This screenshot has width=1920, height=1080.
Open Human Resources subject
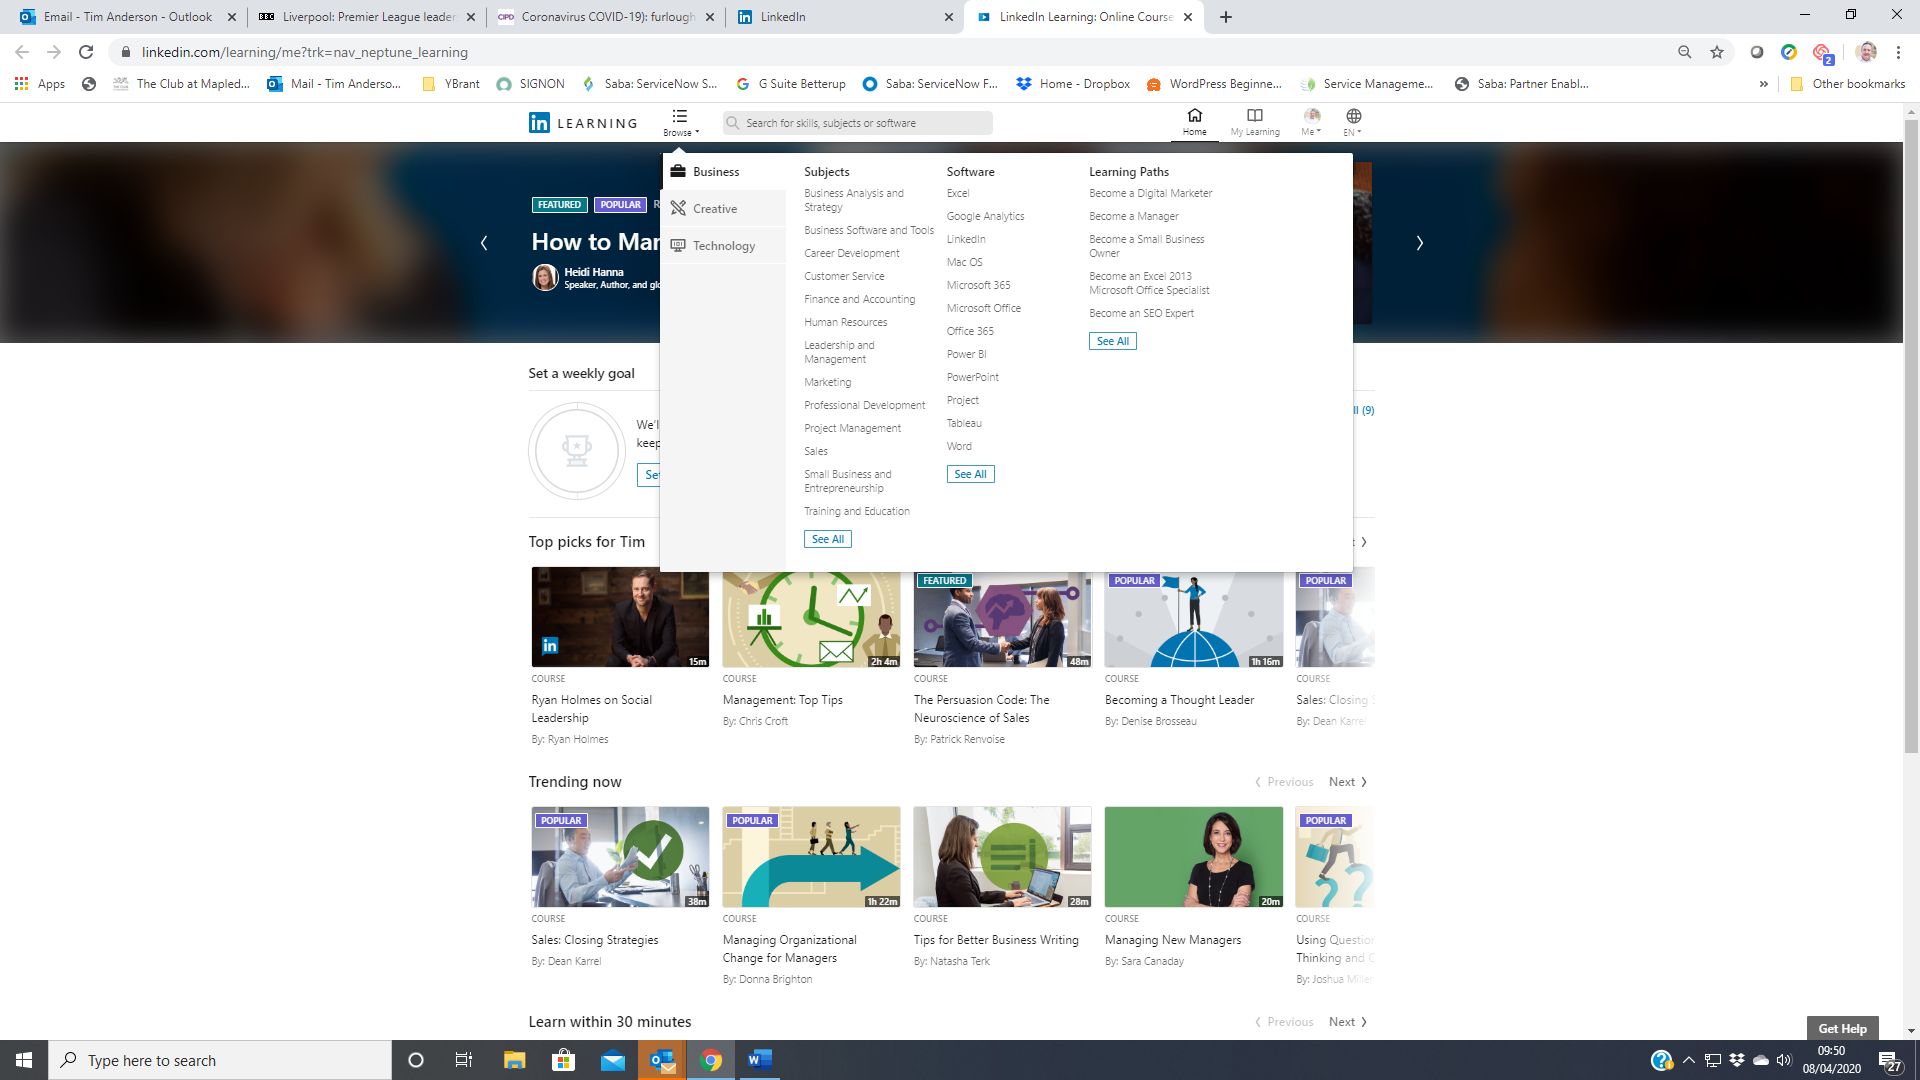click(845, 322)
